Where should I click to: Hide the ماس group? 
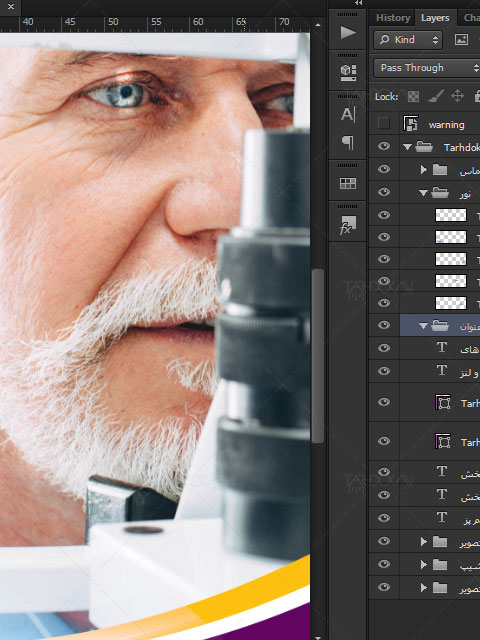[x=384, y=169]
